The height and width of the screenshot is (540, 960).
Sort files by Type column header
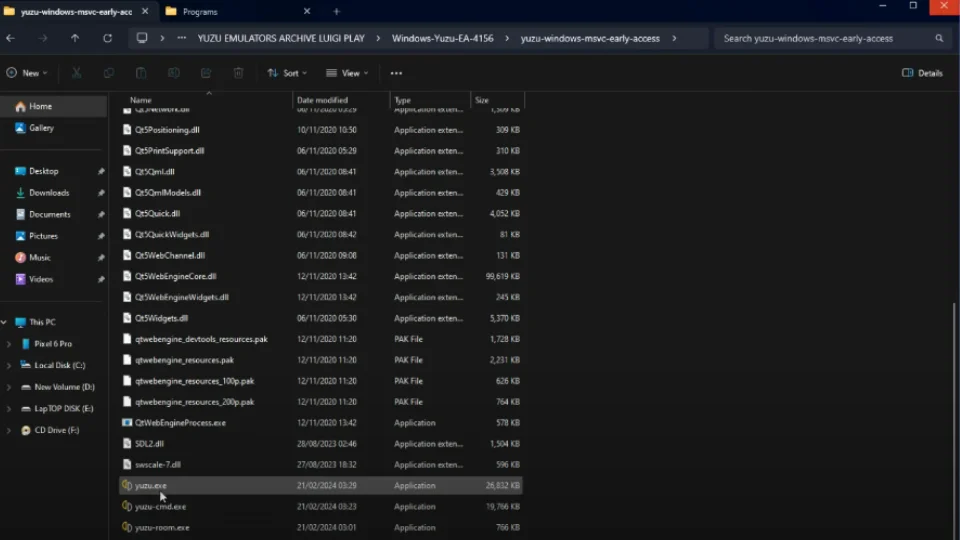[x=430, y=100]
